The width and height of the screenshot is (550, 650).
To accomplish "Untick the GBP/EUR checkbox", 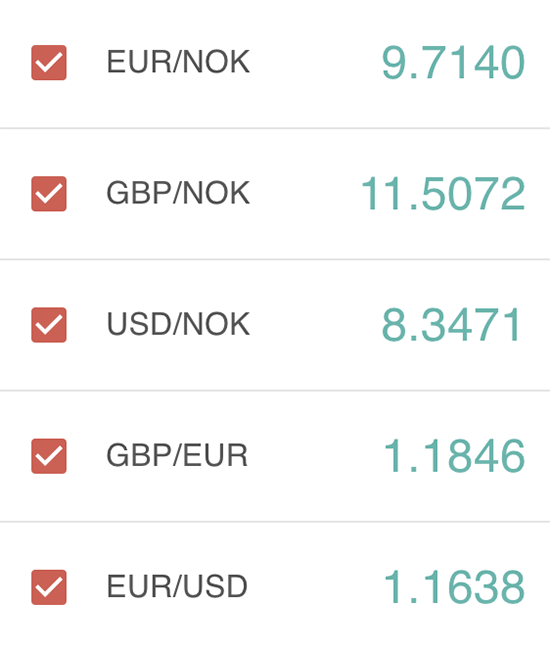I will pyautogui.click(x=49, y=456).
